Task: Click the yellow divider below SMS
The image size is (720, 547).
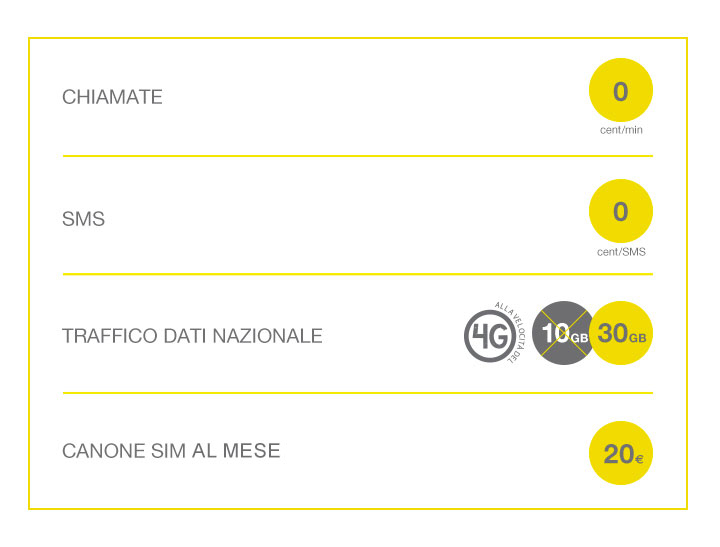Action: [x=358, y=274]
